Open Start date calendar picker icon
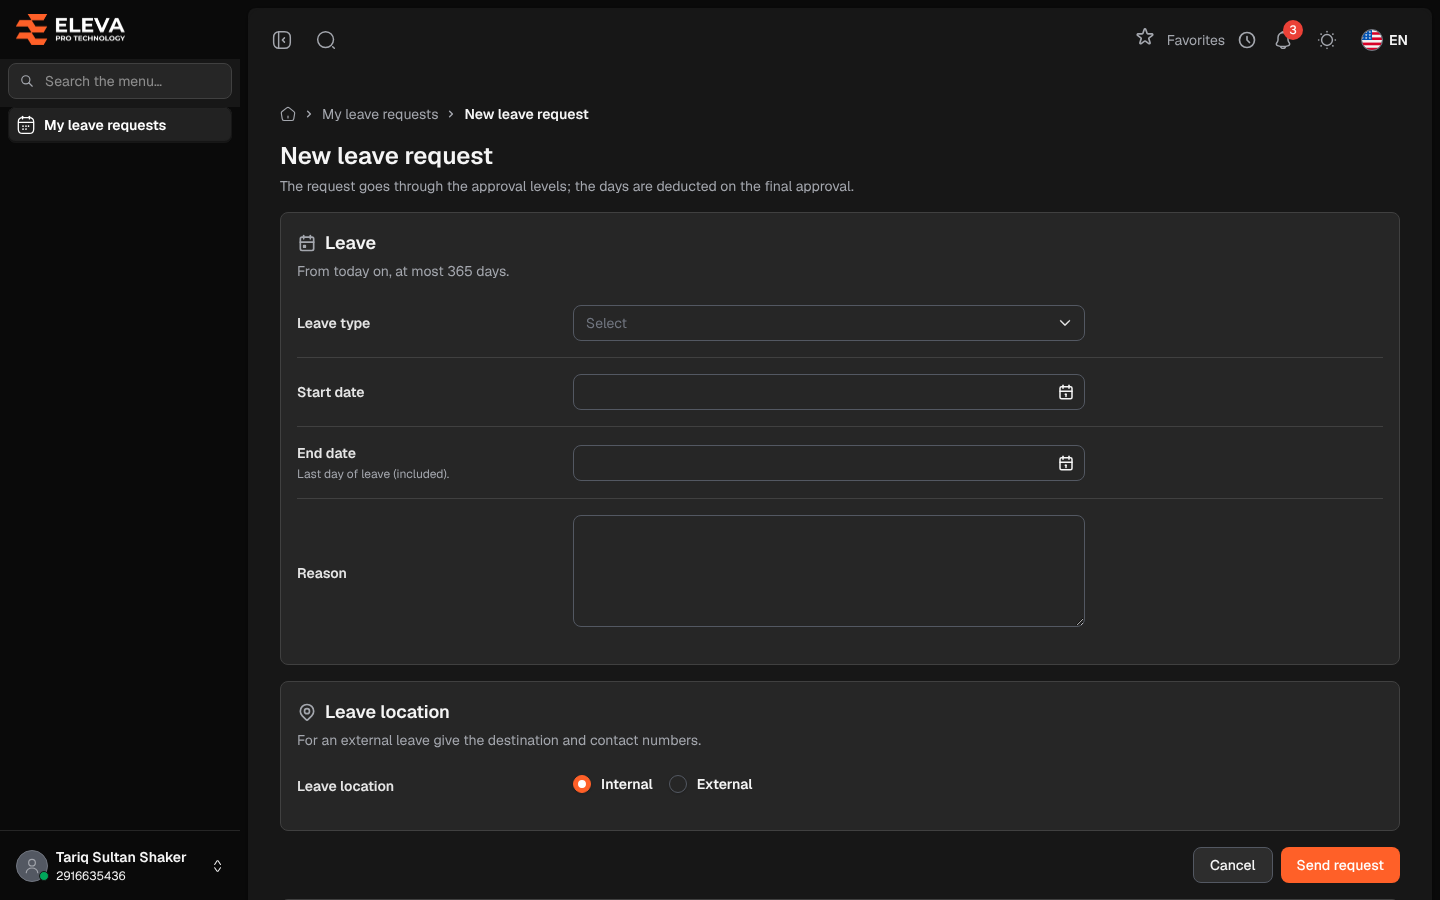This screenshot has height=900, width=1440. tap(1066, 392)
